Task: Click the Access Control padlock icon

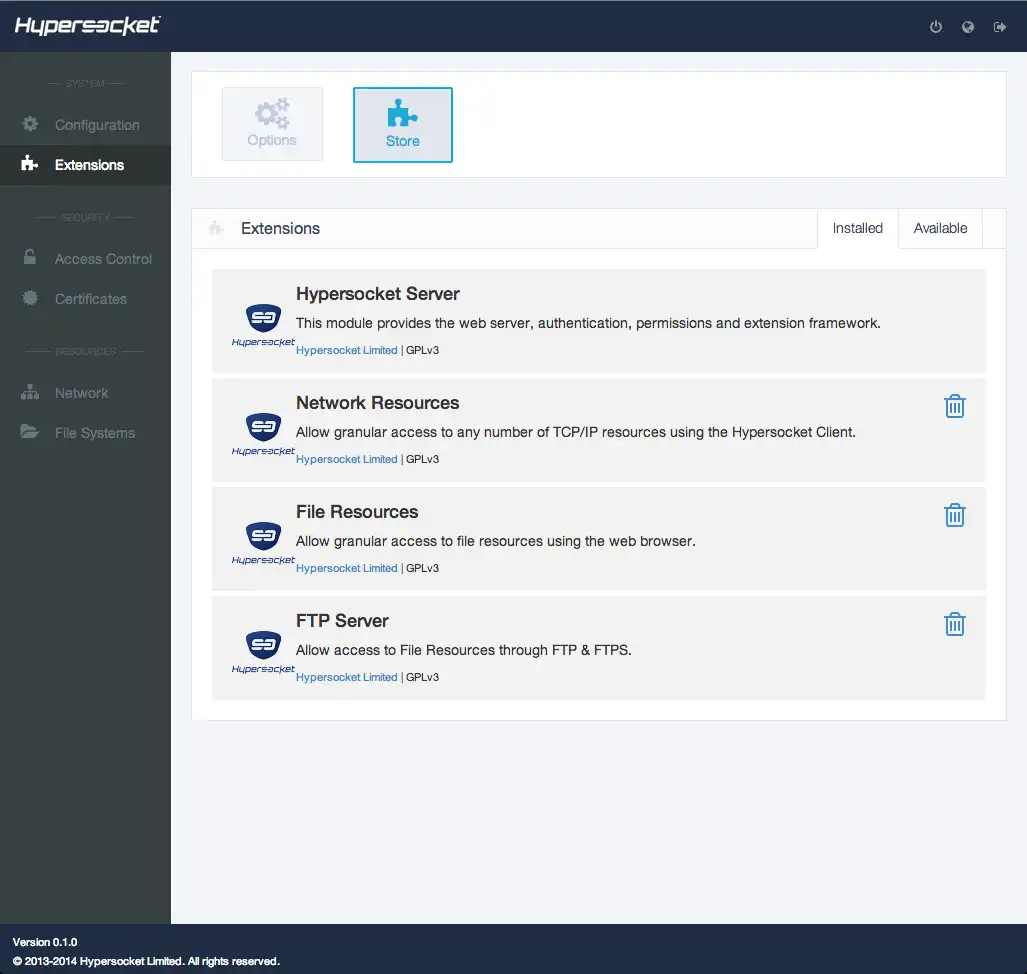Action: point(30,256)
